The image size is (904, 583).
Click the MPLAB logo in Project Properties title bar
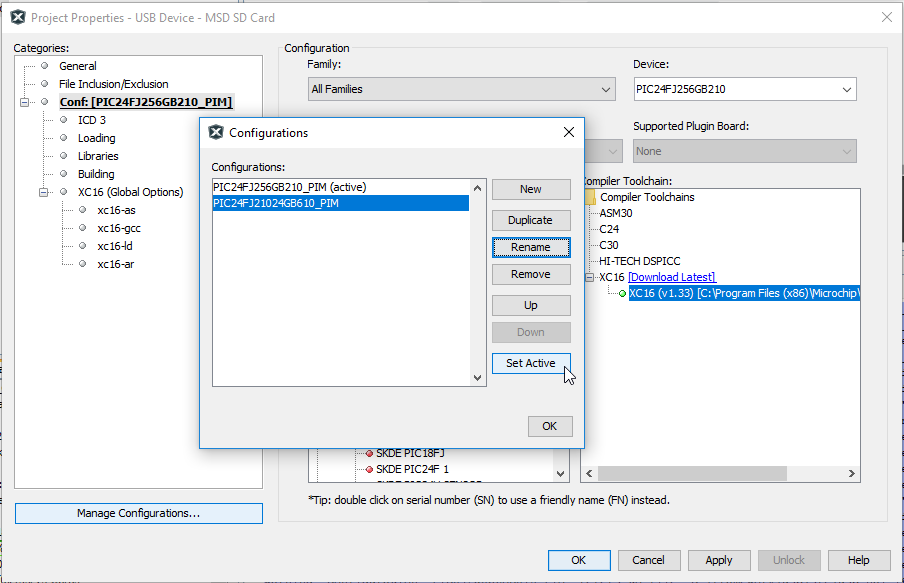tap(18, 17)
